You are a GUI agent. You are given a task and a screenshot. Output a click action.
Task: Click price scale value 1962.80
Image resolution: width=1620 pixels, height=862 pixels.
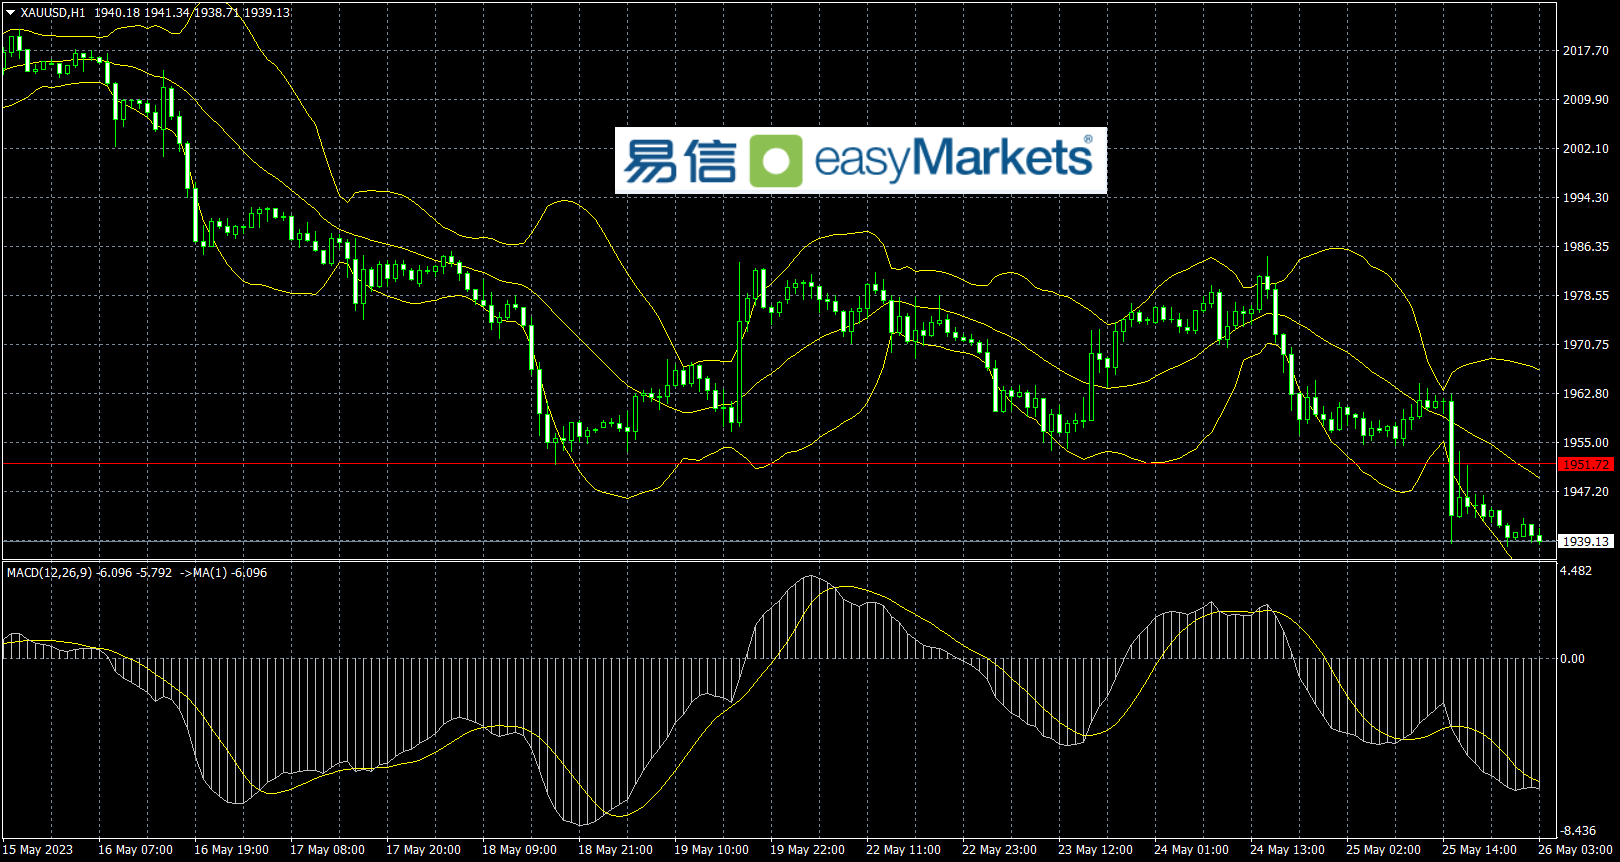pos(1586,394)
